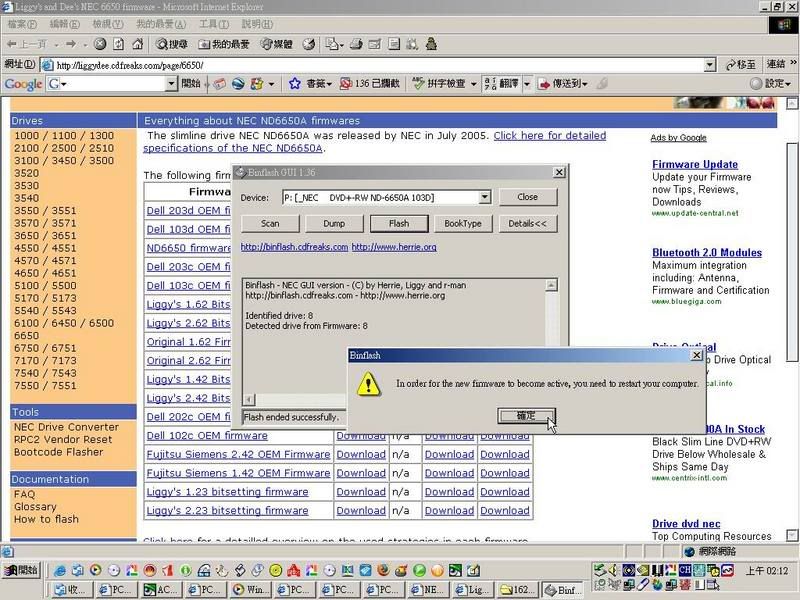Open the 3550 / 3551 drive link
Viewport: 800px width, 600px height.
pos(45,211)
